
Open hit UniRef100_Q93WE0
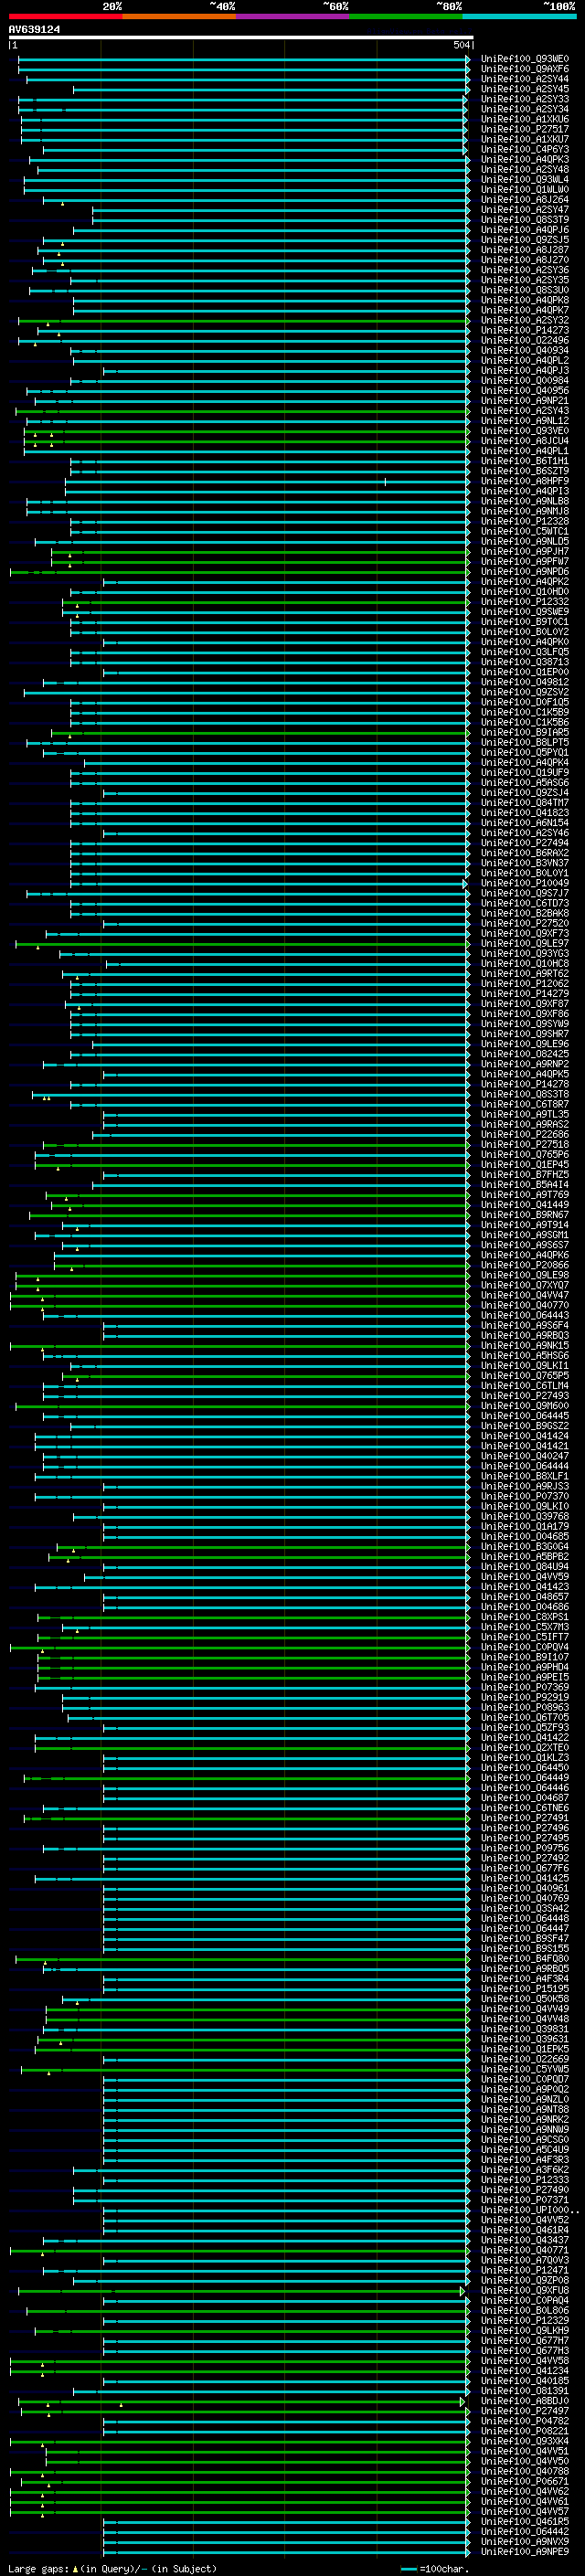[x=525, y=59]
